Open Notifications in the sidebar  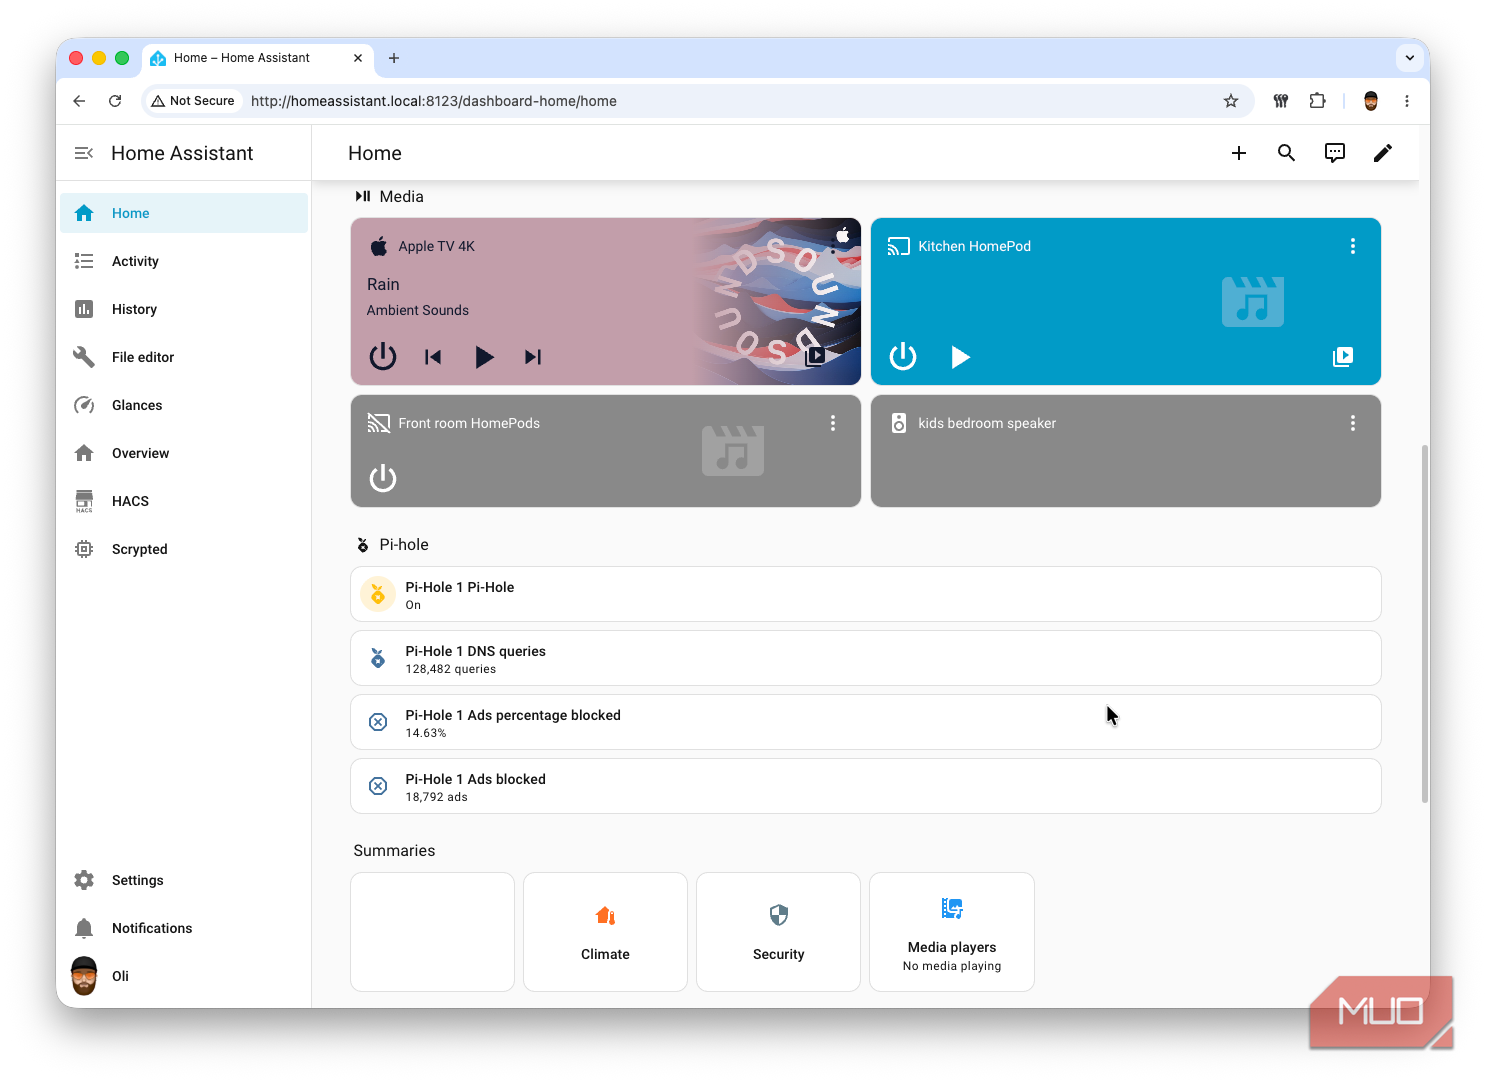coord(184,928)
